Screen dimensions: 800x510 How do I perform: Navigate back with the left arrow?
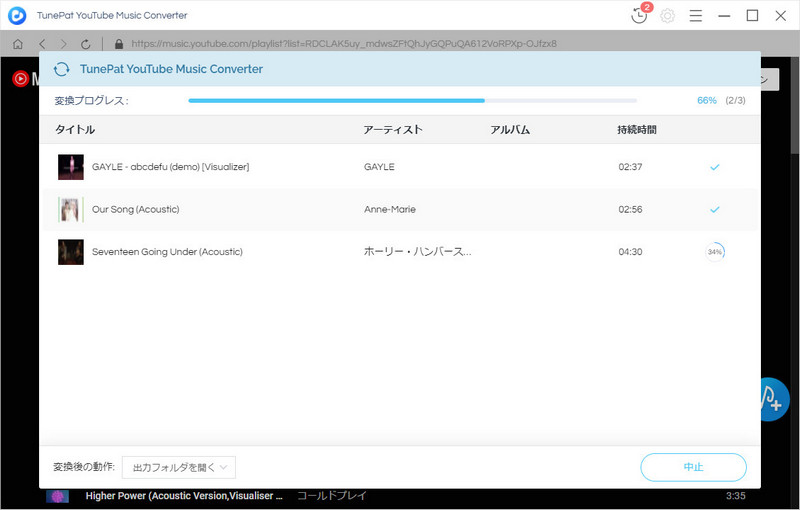point(42,44)
